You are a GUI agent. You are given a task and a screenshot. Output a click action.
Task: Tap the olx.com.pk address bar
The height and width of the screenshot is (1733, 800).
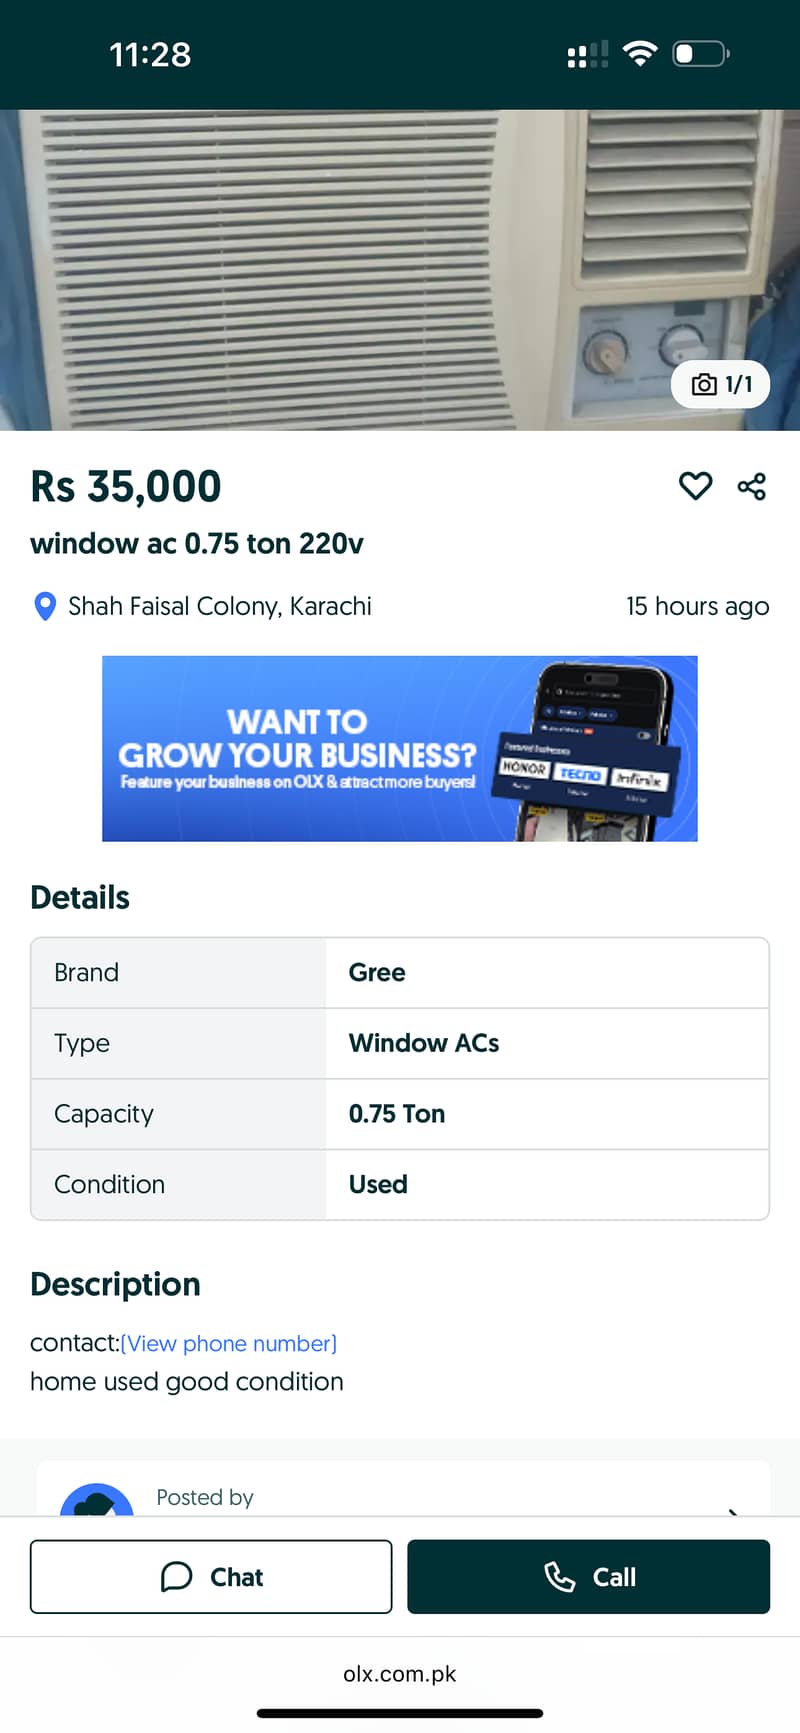pyautogui.click(x=400, y=1674)
